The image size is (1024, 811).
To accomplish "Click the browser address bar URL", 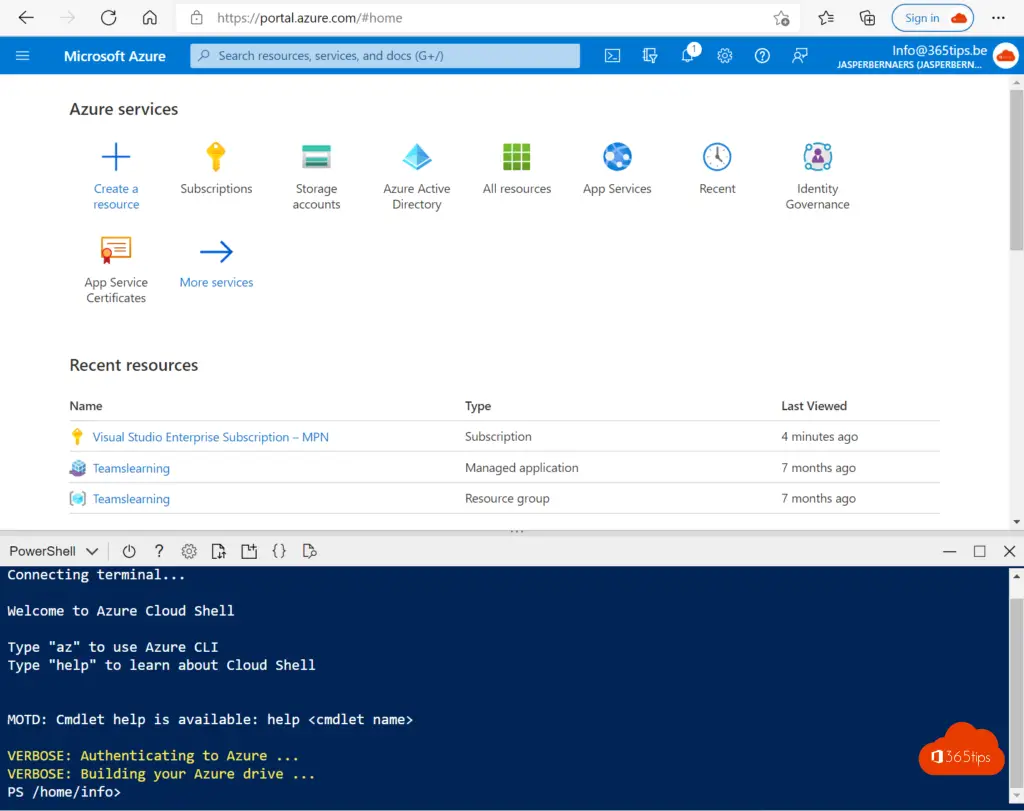I will pos(310,18).
